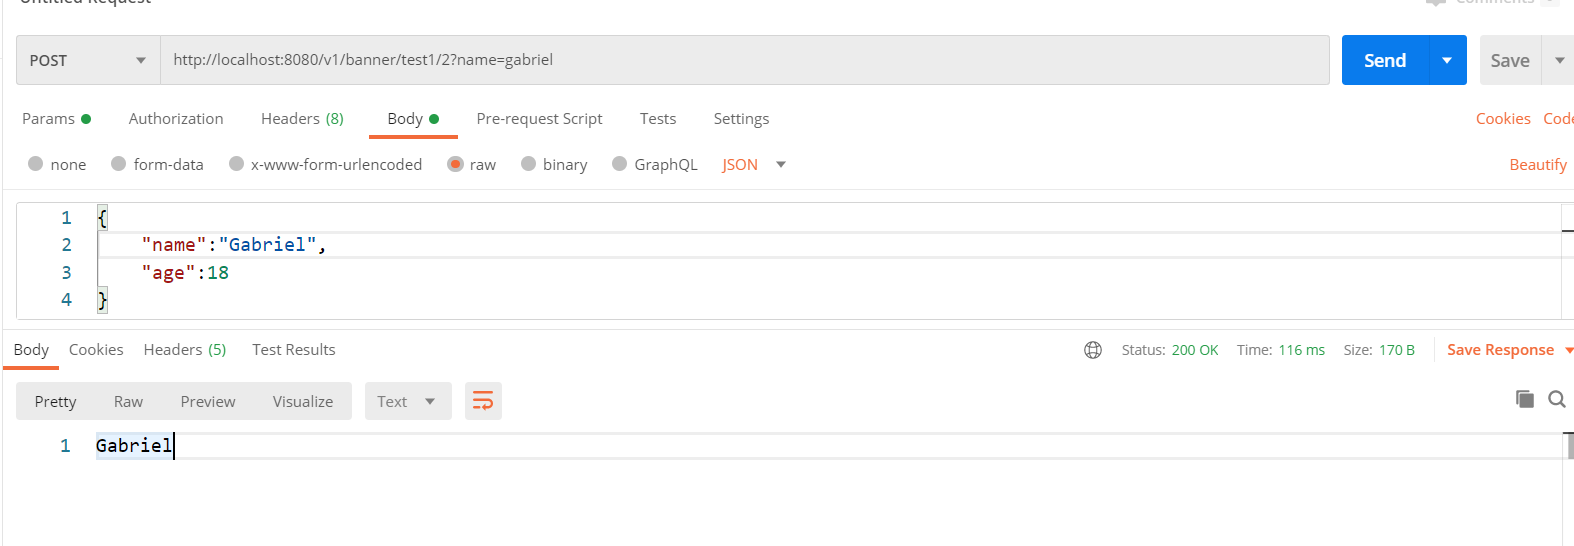Click the blue Send button
This screenshot has height=546, width=1574.
pos(1385,60)
